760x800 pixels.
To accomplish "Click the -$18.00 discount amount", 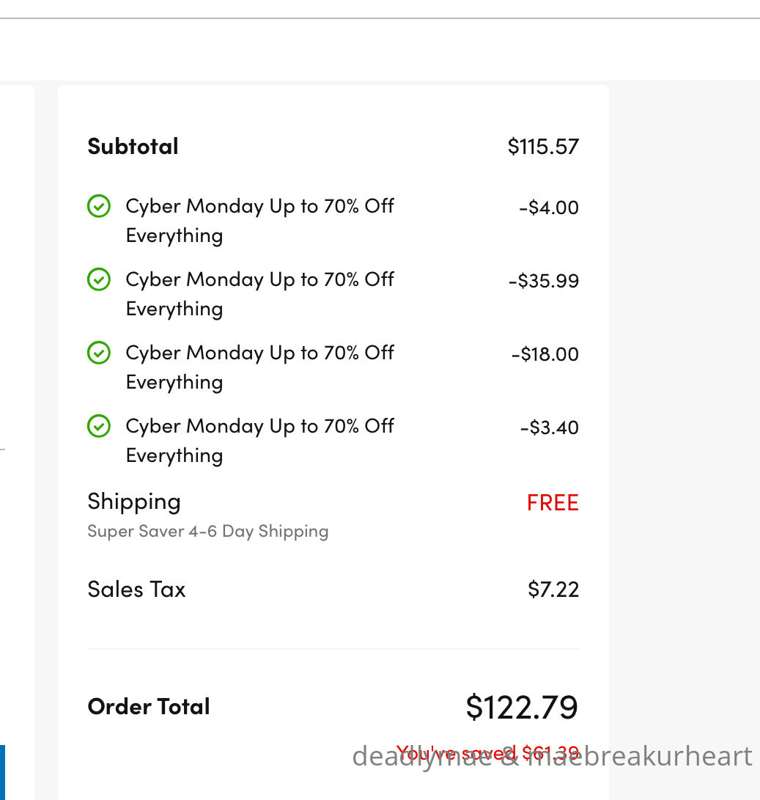I will (x=545, y=354).
